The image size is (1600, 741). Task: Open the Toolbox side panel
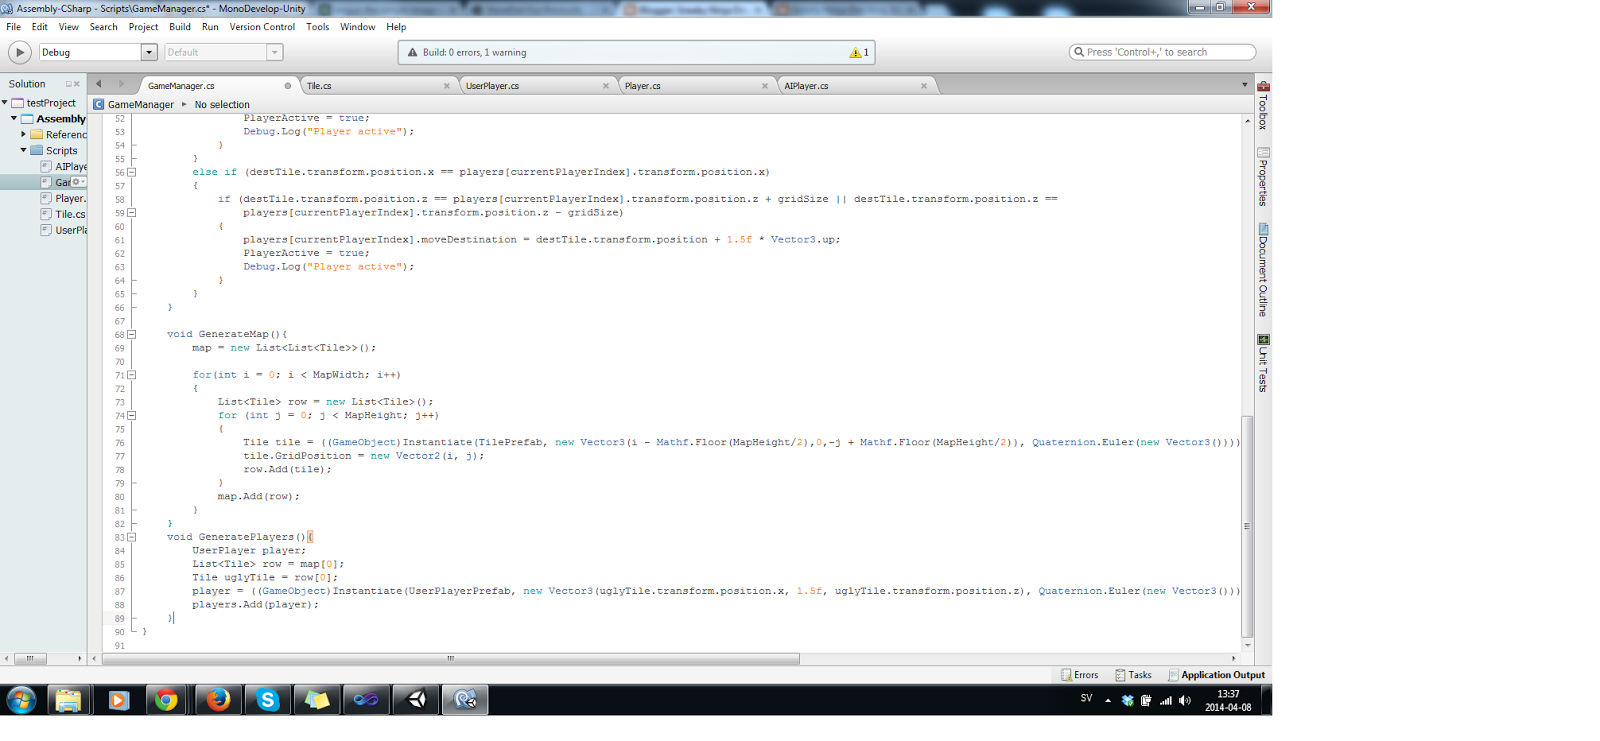click(x=1263, y=106)
